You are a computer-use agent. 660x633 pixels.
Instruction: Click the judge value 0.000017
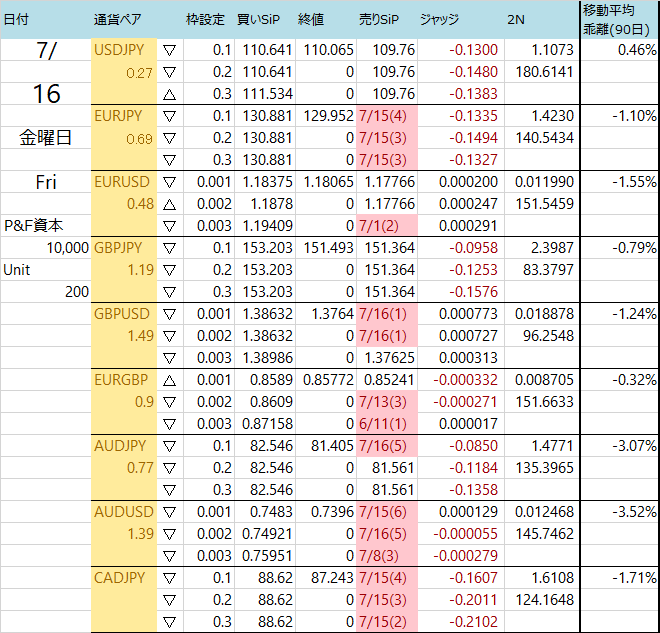point(468,424)
